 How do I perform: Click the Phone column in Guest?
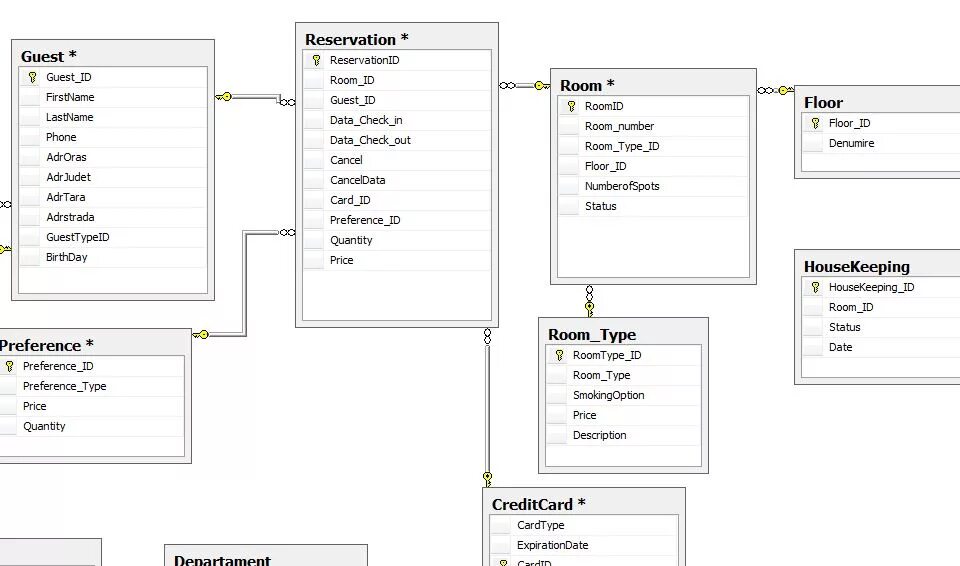point(113,137)
